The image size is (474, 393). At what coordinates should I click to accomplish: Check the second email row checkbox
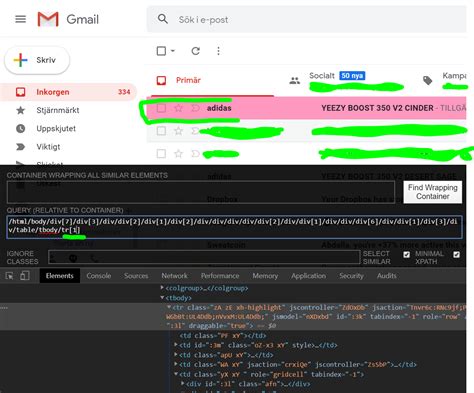pos(161,131)
